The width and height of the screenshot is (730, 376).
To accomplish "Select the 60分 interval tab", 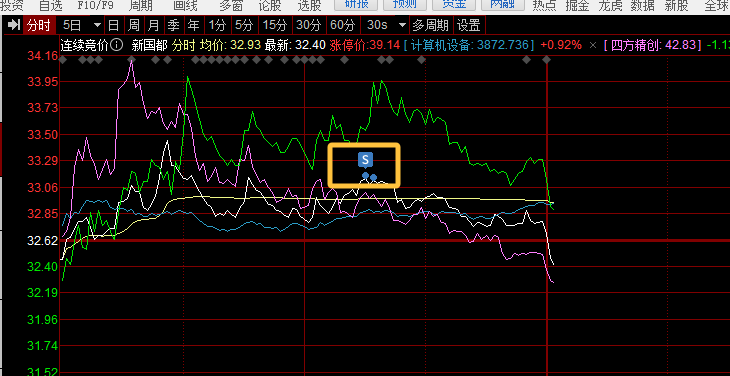I will tap(343, 25).
